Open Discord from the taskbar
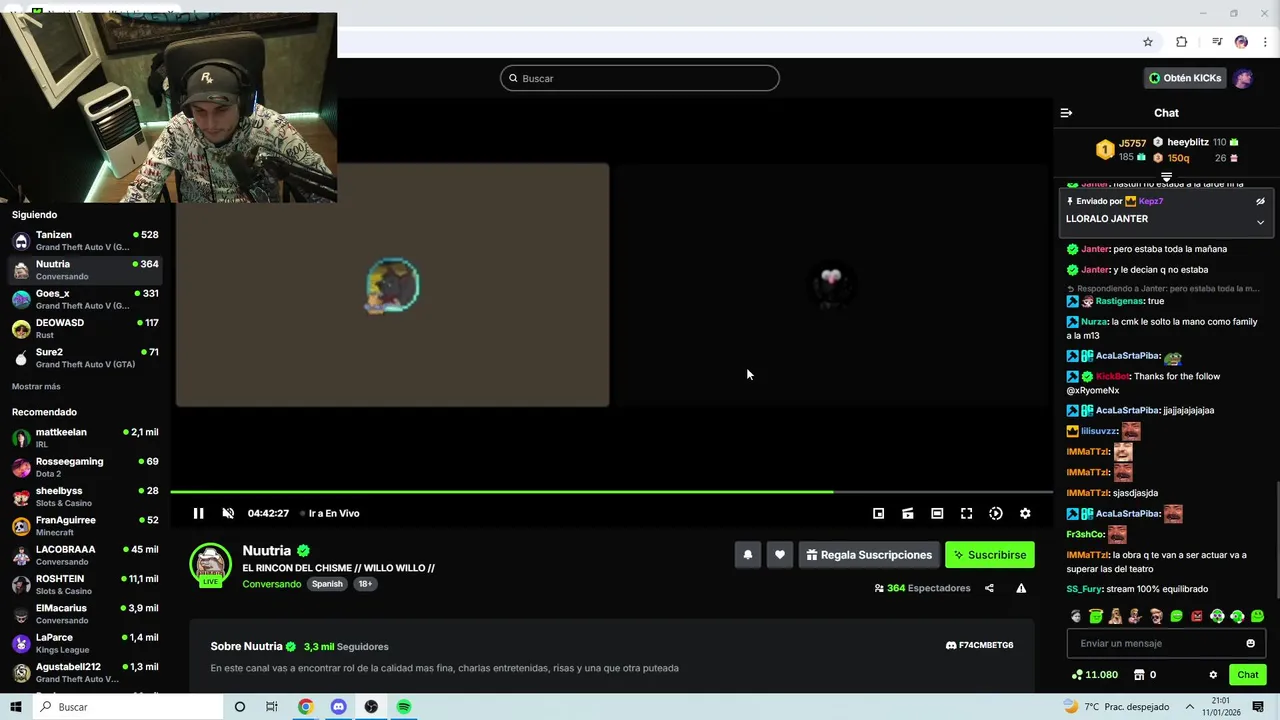Viewport: 1280px width, 720px height. click(338, 707)
